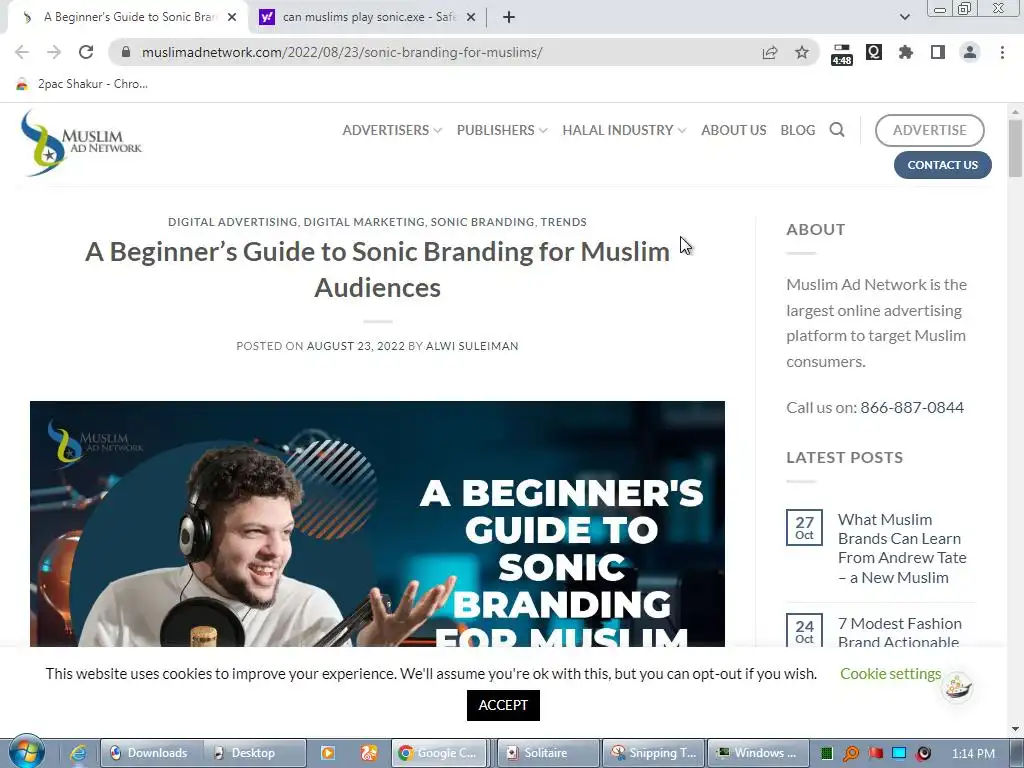Open Cookie settings
Viewport: 1024px width, 768px height.
coord(891,673)
